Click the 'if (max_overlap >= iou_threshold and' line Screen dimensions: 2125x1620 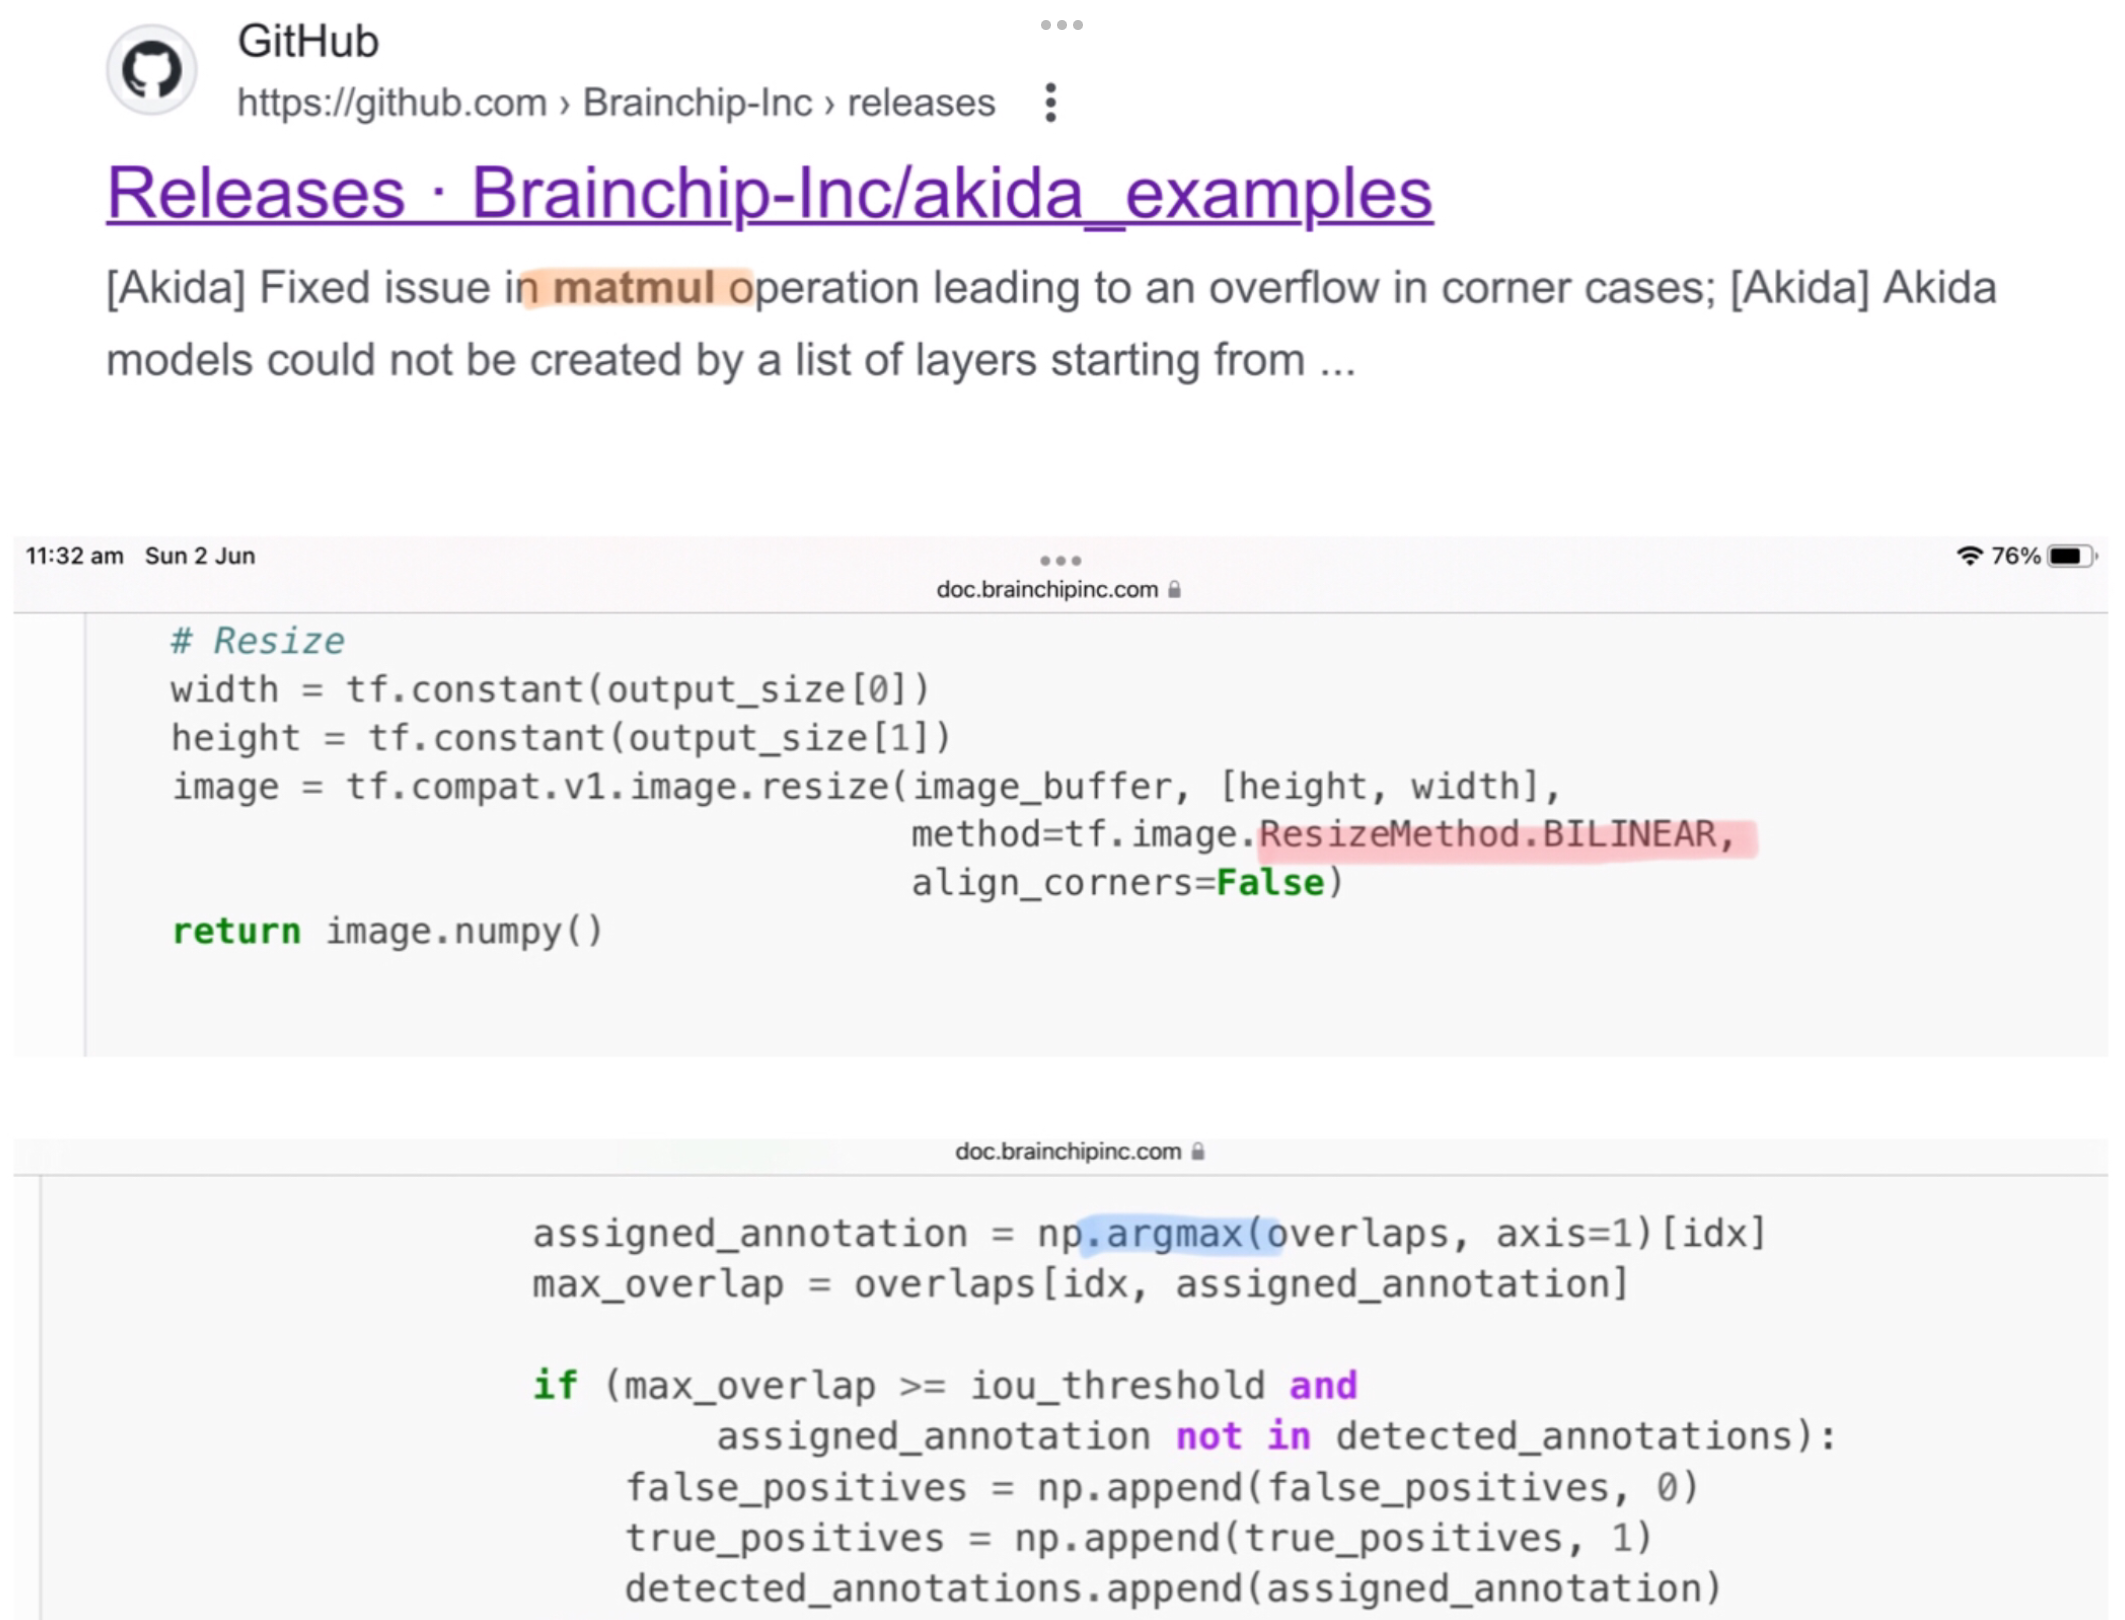click(x=945, y=1386)
